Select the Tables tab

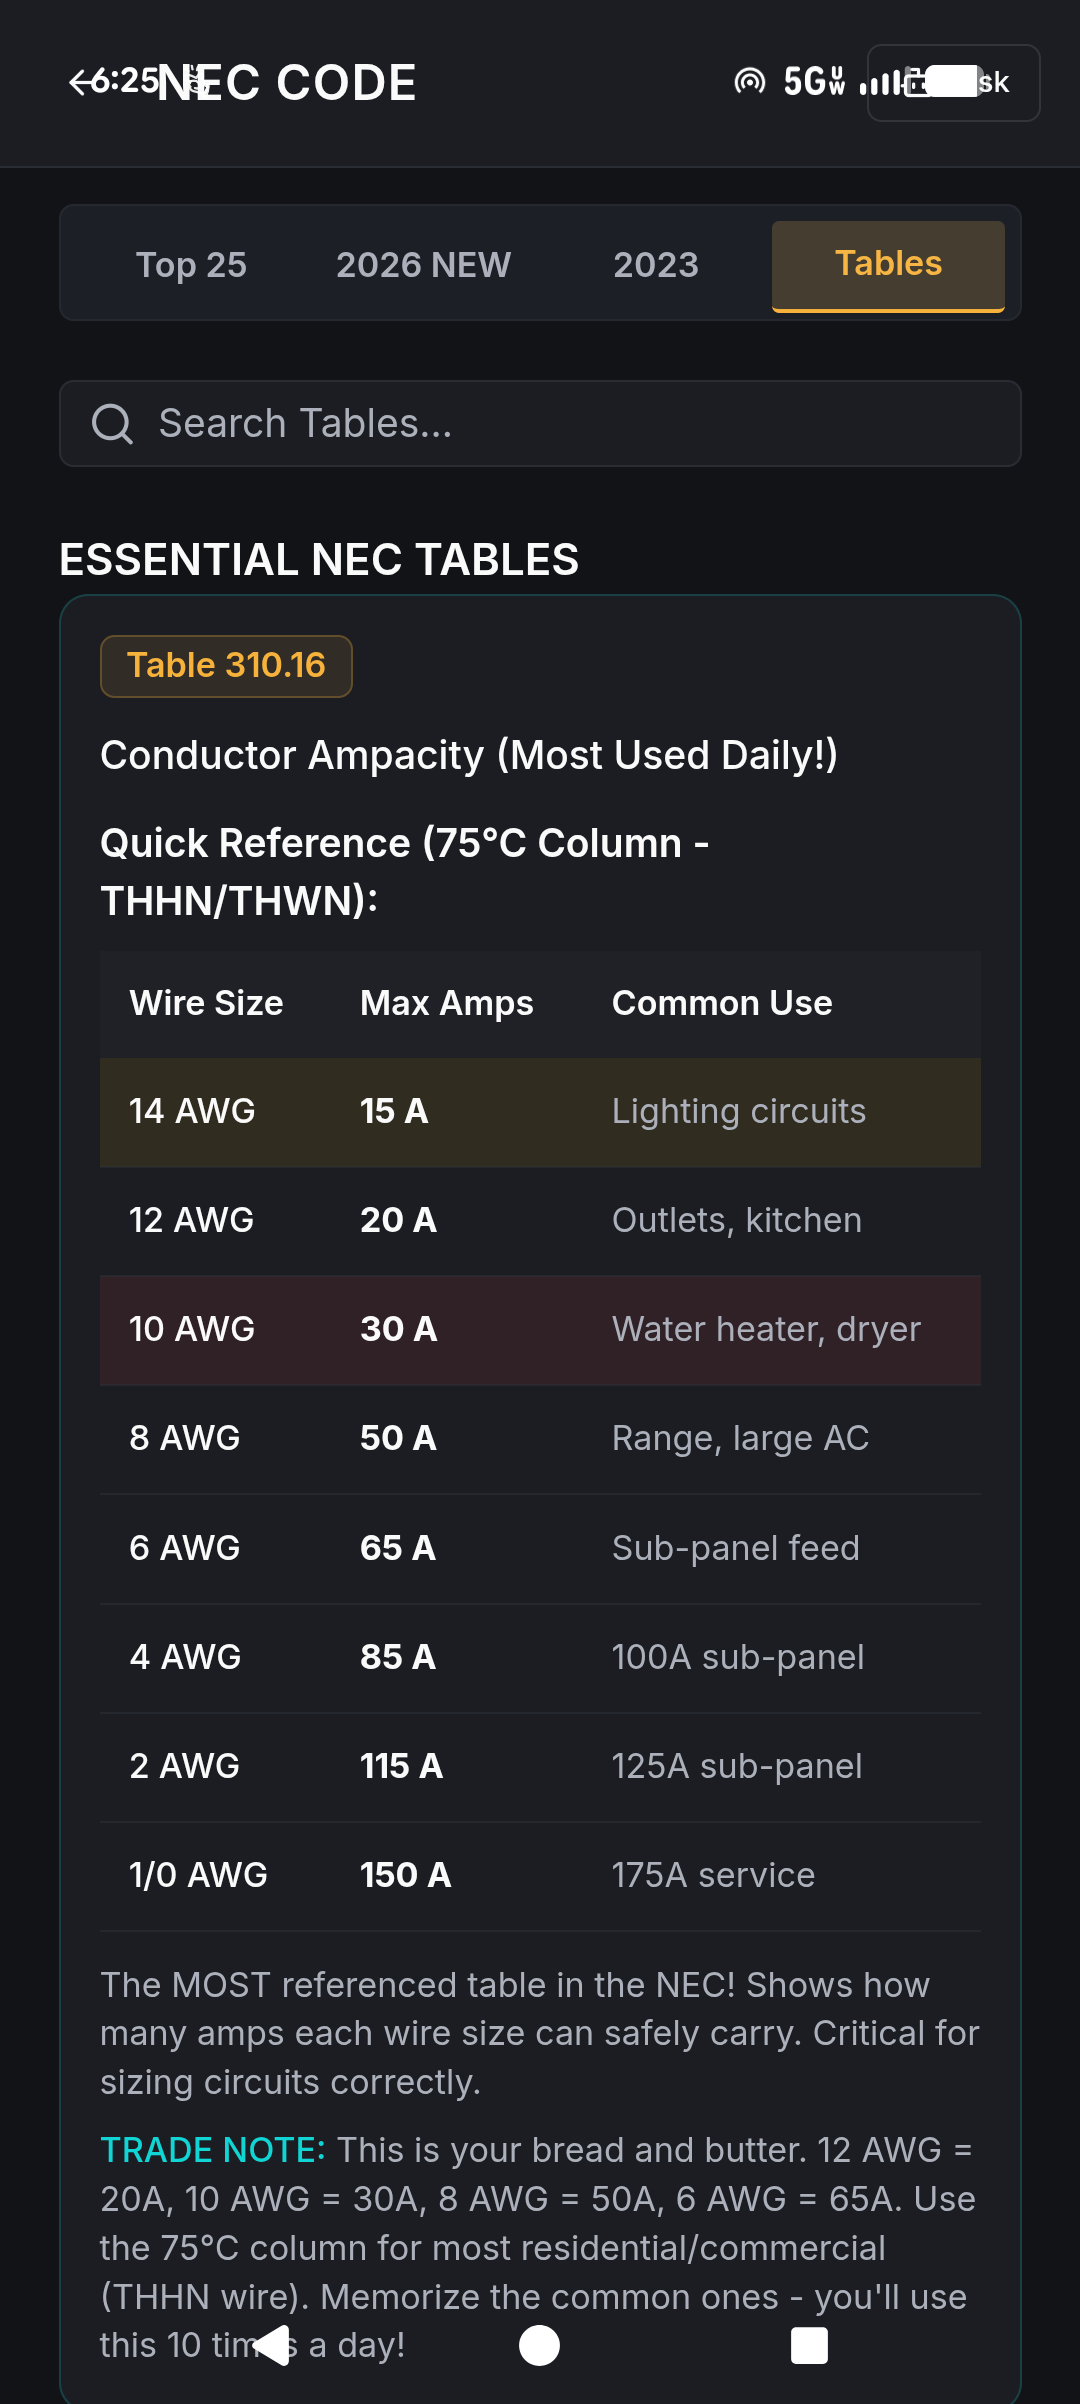coord(888,265)
